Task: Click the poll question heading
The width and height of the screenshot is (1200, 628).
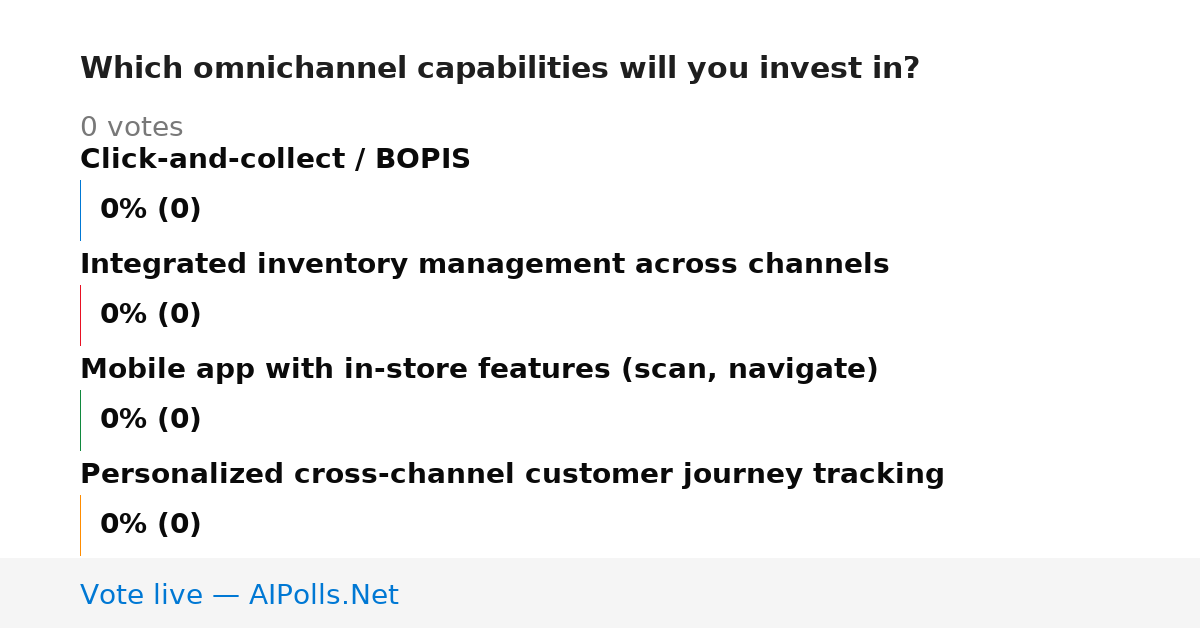Action: tap(499, 69)
